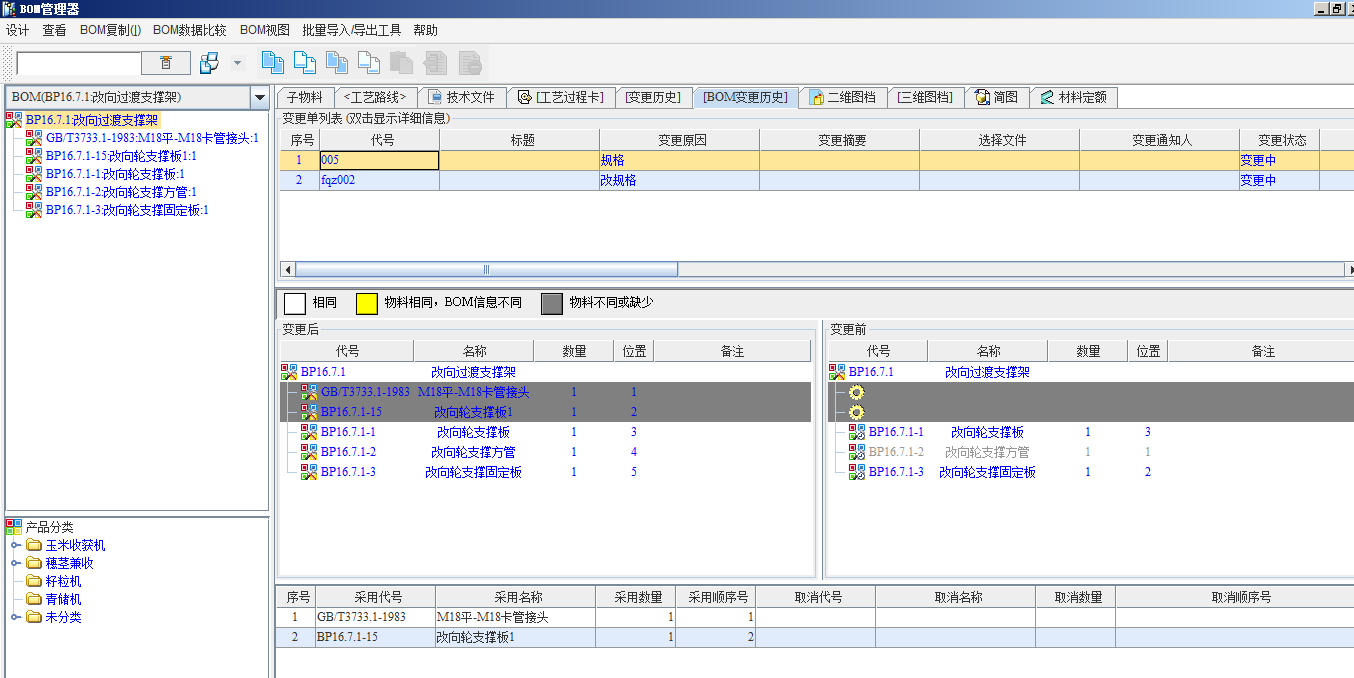1354x678 pixels.
Task: Click the 变更状态 column header
Action: pos(1282,140)
